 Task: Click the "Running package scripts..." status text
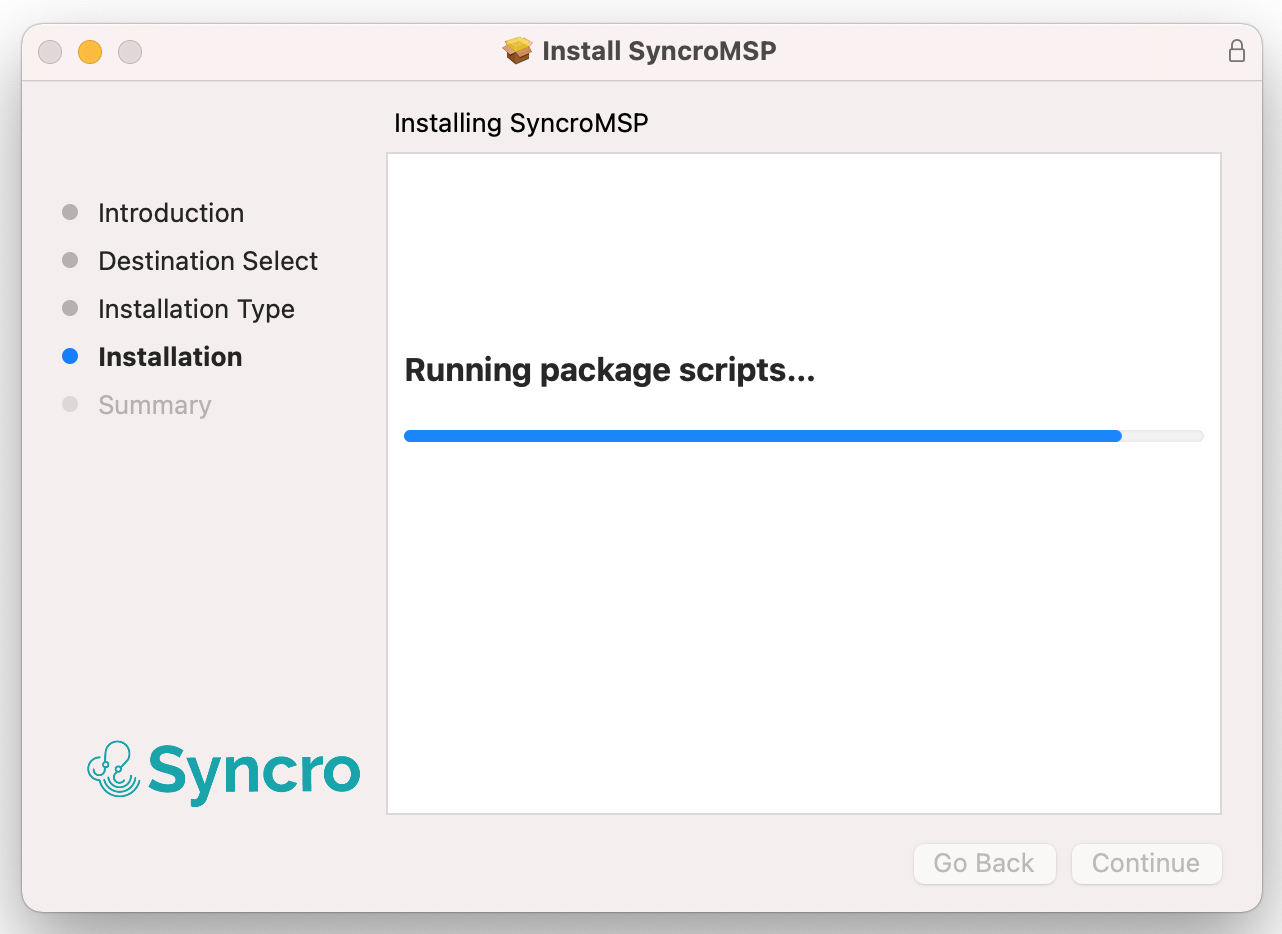tap(610, 371)
